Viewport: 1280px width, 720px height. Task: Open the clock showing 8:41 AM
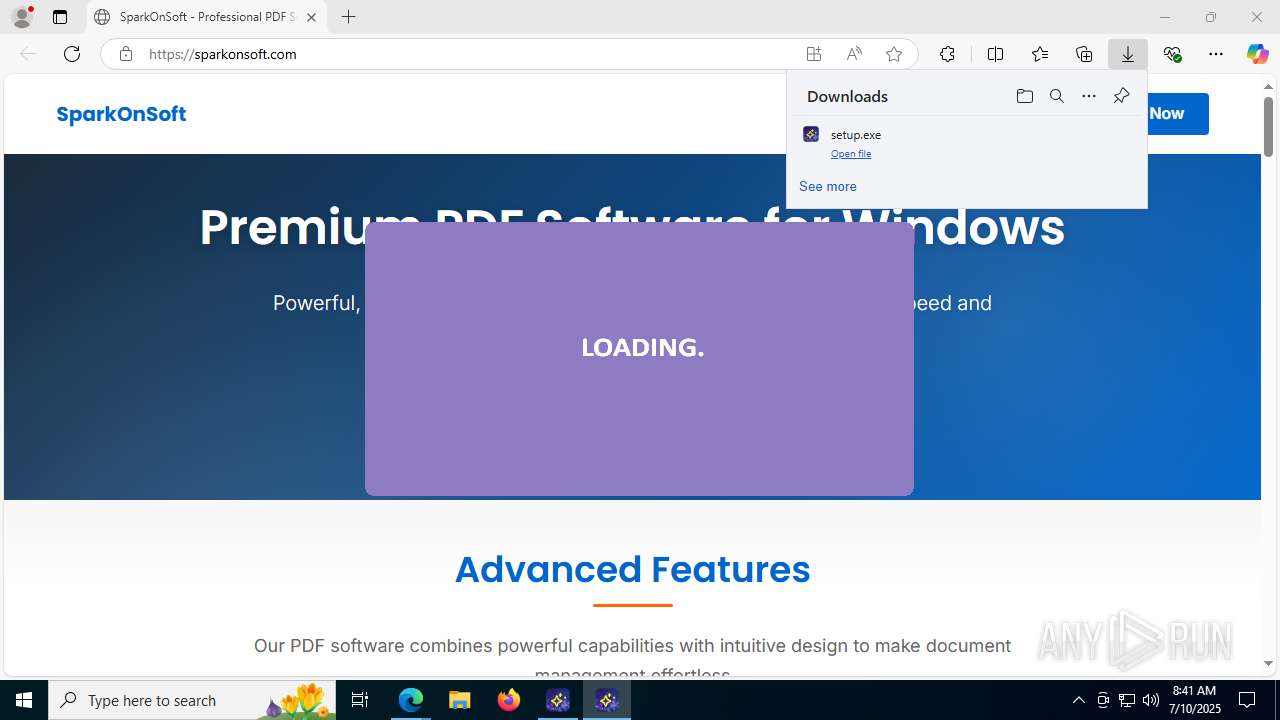tap(1195, 700)
